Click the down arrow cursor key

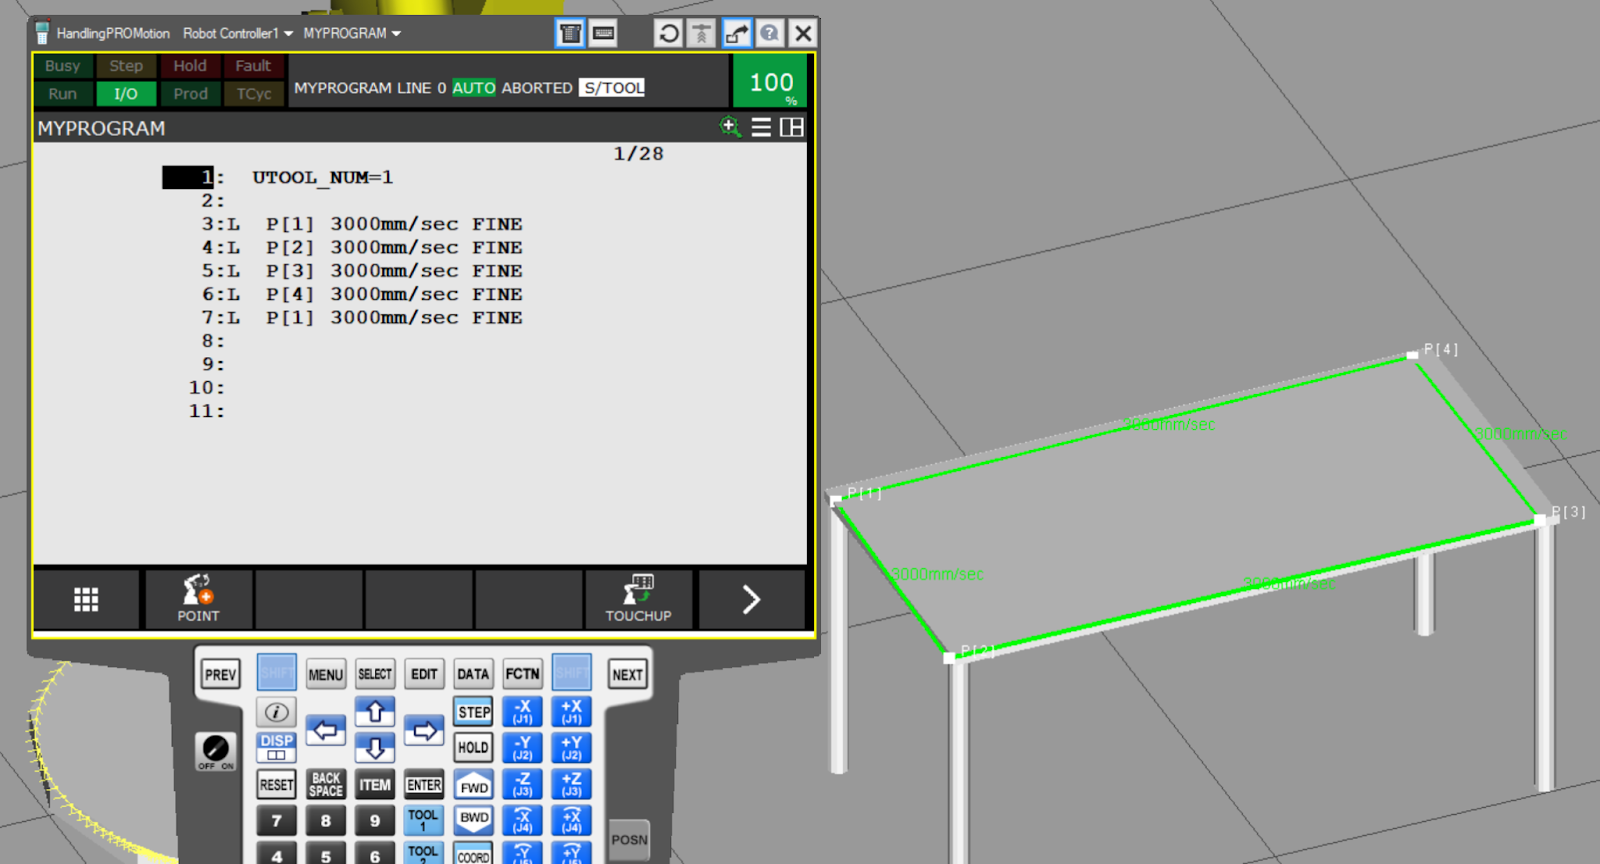(x=375, y=748)
